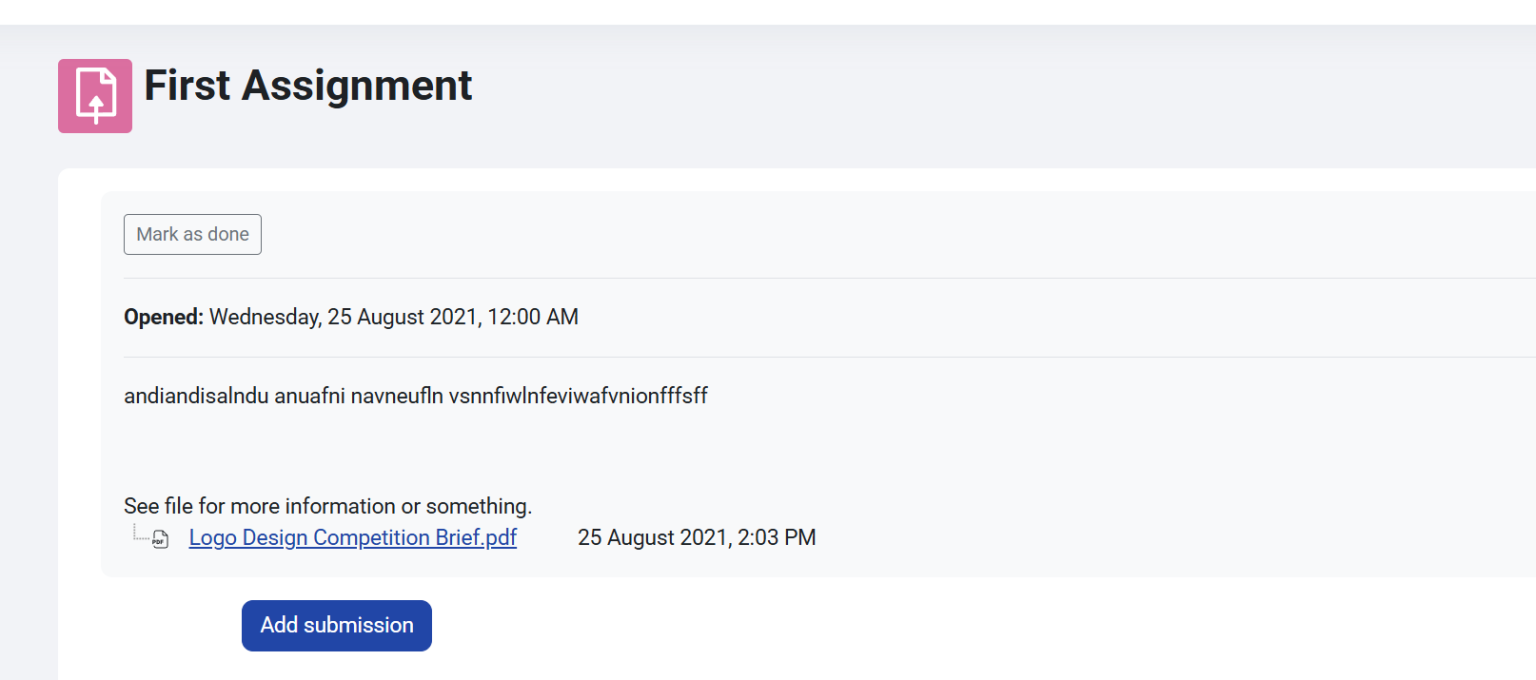This screenshot has height=680, width=1536.
Task: Open Logo Design Competition Brief.pdf
Action: 352,538
